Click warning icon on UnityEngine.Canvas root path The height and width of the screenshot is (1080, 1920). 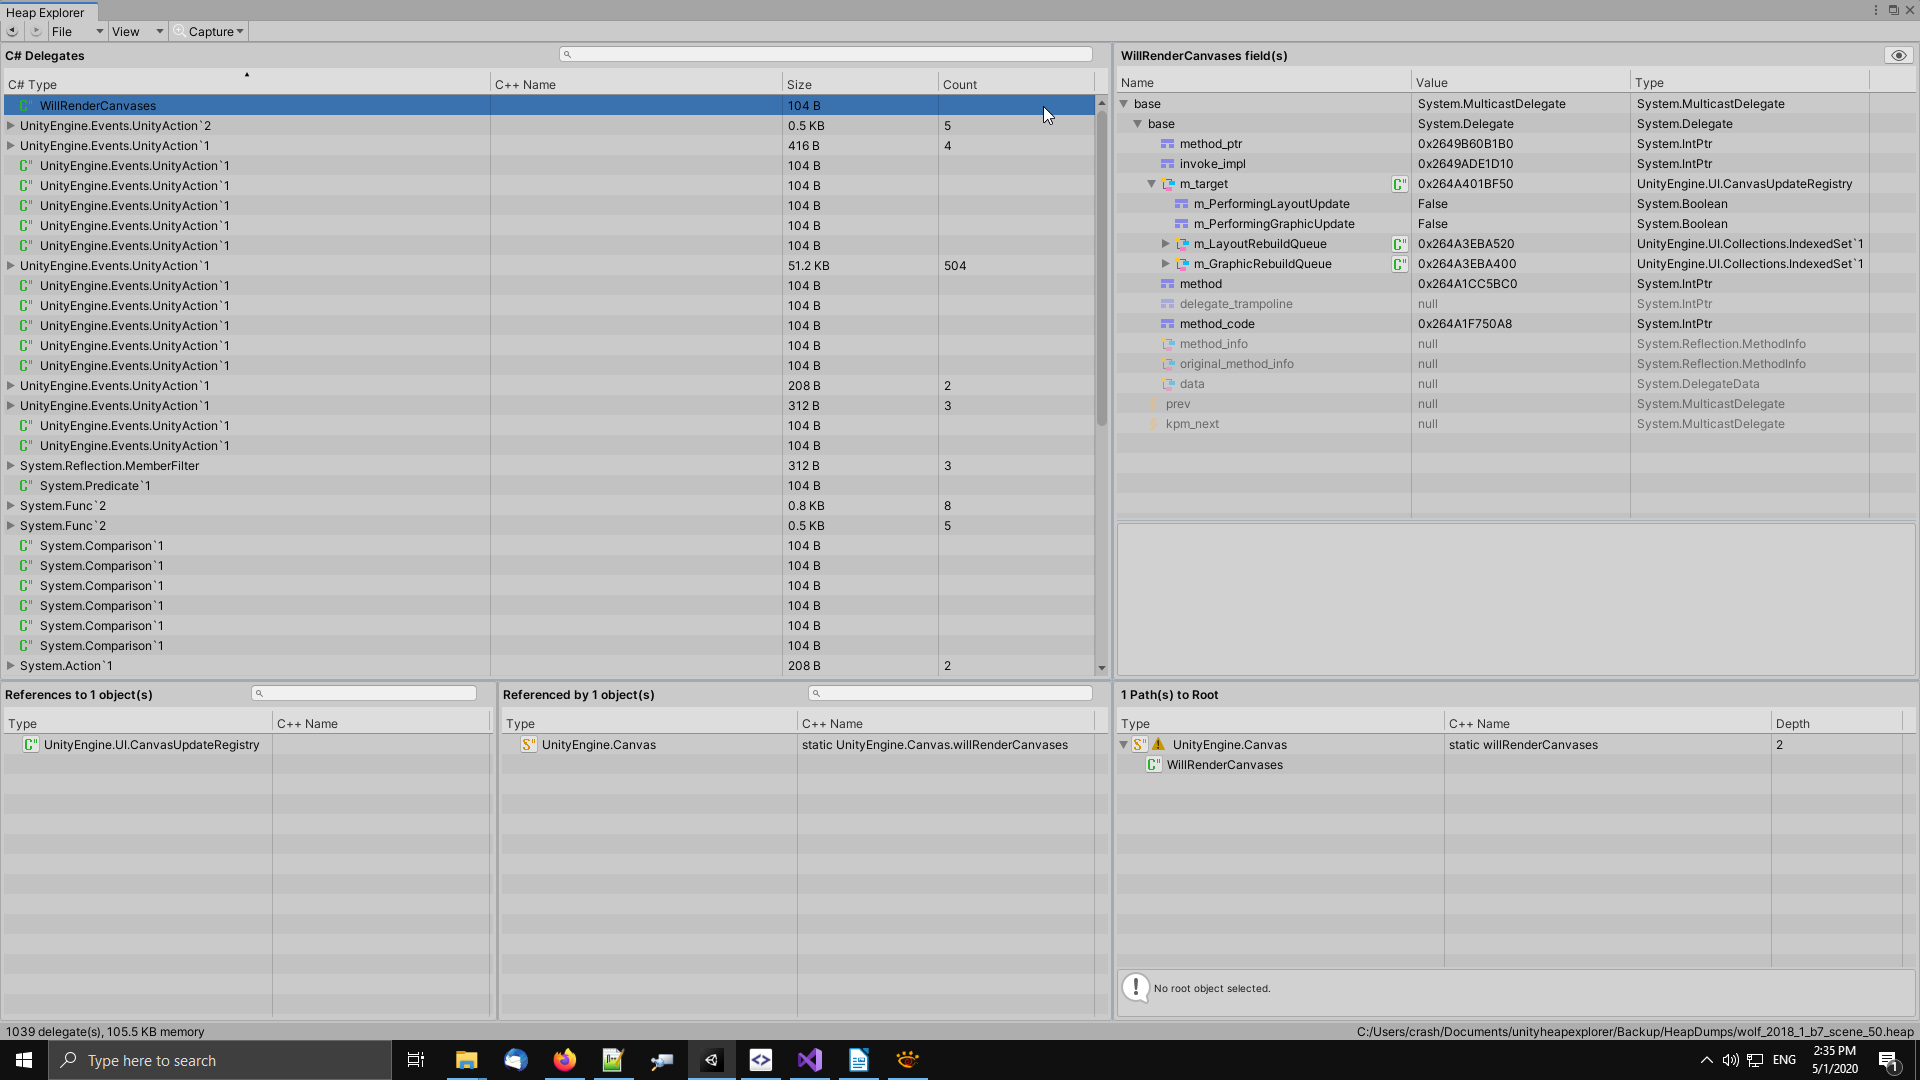(x=1158, y=744)
